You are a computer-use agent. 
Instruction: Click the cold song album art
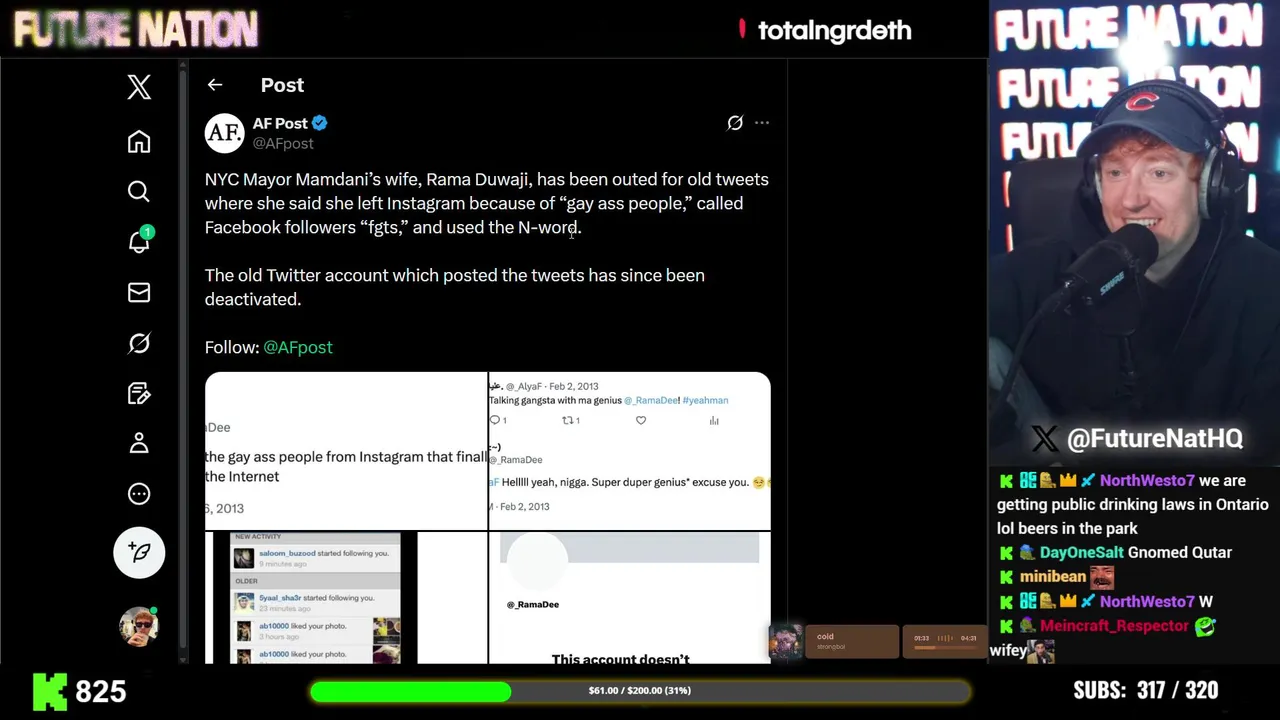(785, 642)
